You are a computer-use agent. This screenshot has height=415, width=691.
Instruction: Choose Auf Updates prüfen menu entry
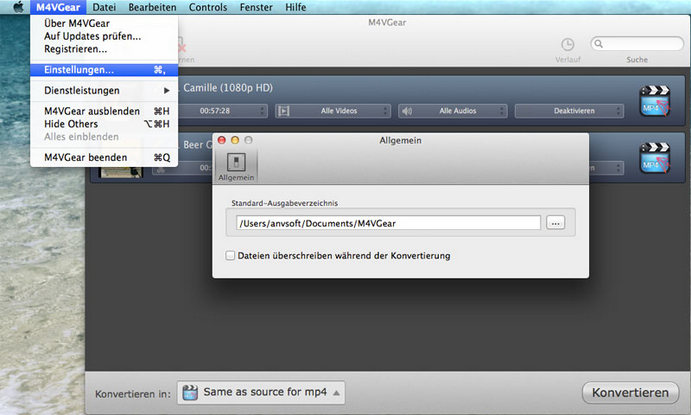104,36
